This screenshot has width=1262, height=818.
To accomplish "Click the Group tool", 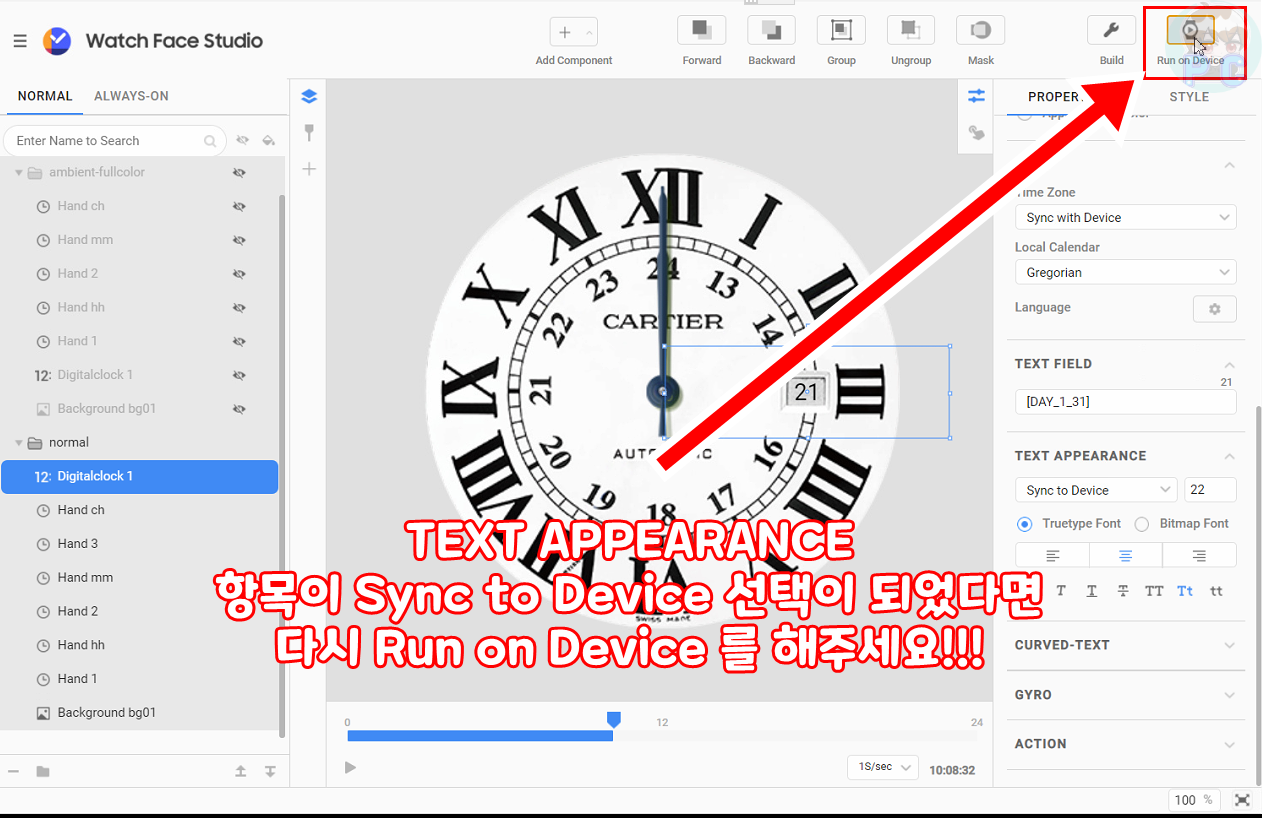I will (841, 31).
